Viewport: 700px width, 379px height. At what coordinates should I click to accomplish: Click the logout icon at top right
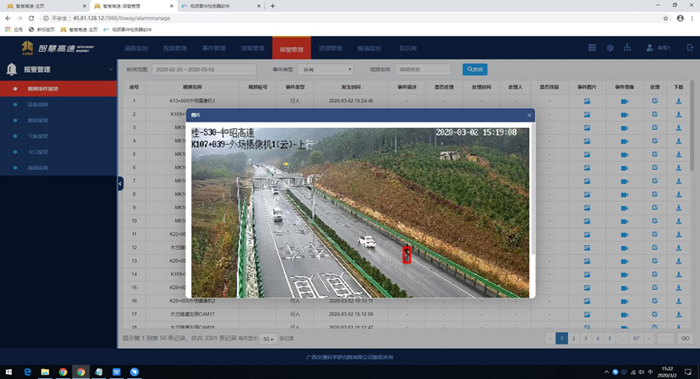click(690, 48)
